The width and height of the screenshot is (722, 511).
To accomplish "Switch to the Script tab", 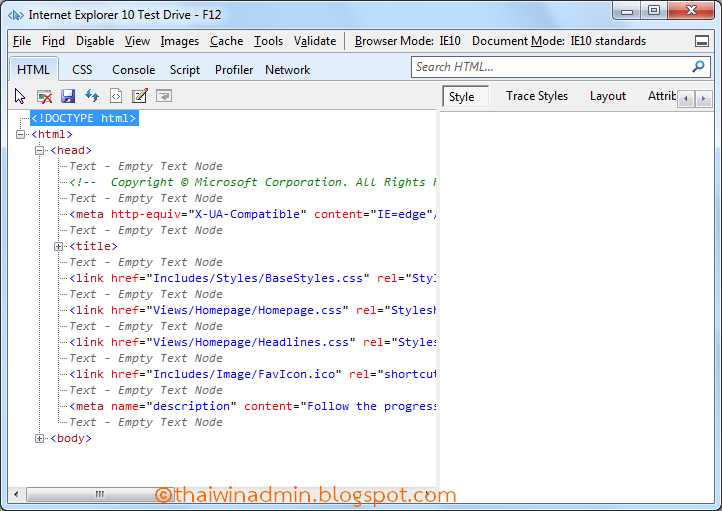I will click(185, 70).
